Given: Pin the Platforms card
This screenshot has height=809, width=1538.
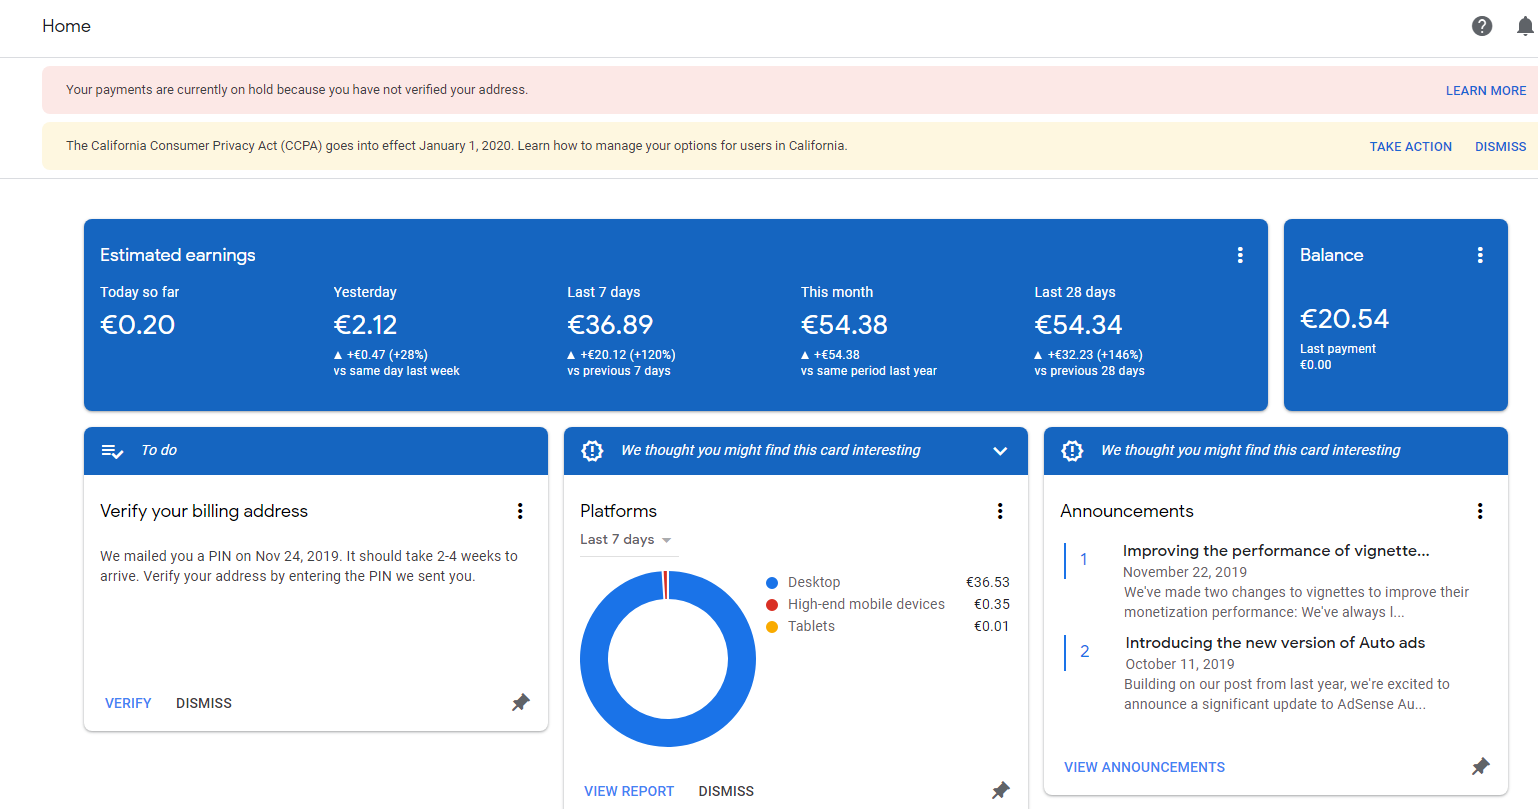Looking at the screenshot, I should [x=1001, y=790].
